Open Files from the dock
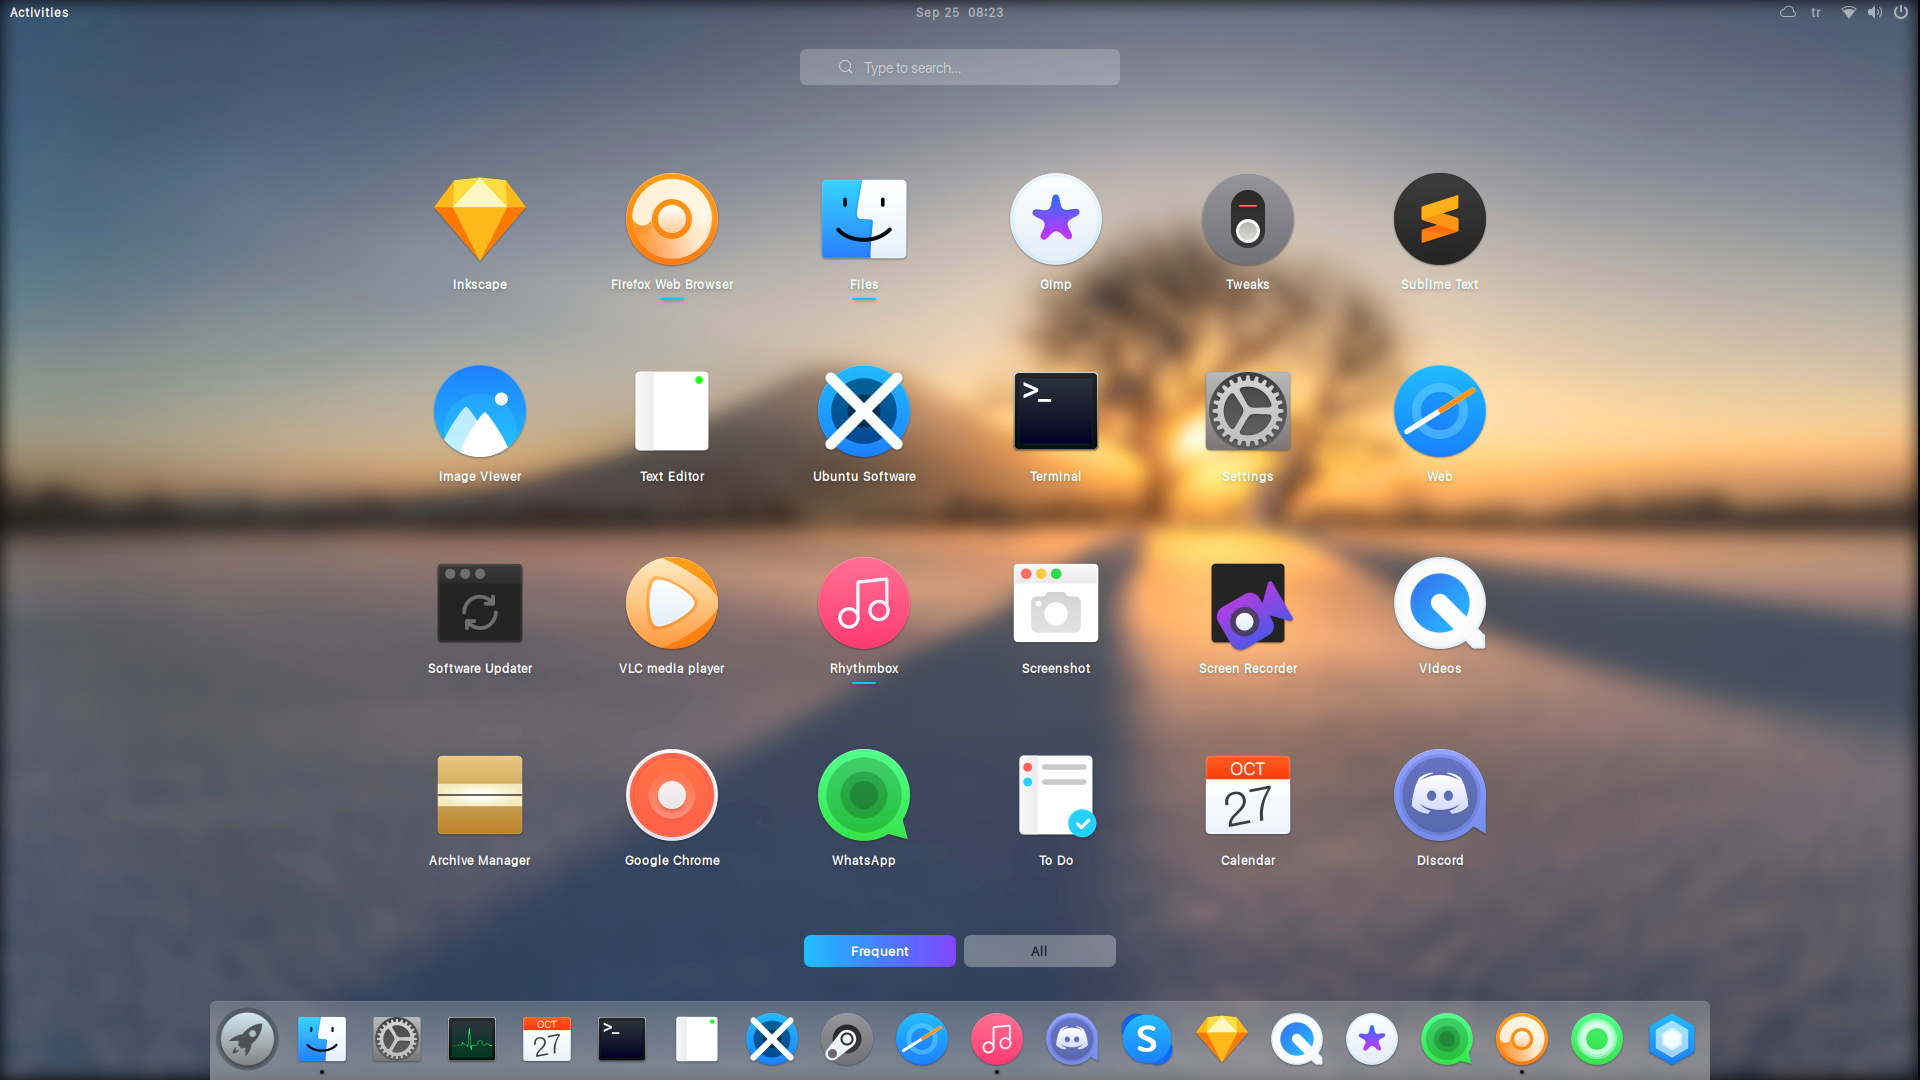 322,1040
